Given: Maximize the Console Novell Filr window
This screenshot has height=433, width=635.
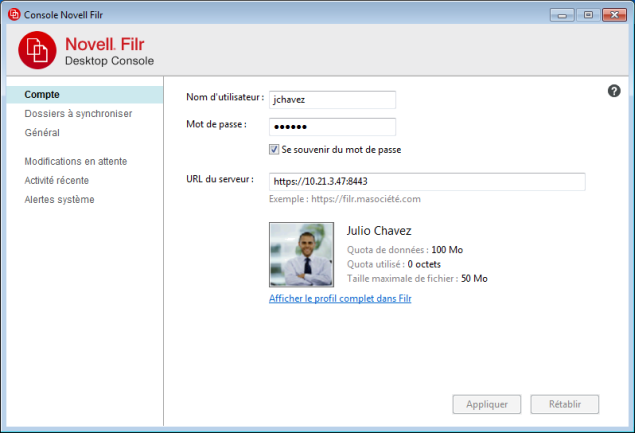Looking at the screenshot, I should [x=587, y=14].
